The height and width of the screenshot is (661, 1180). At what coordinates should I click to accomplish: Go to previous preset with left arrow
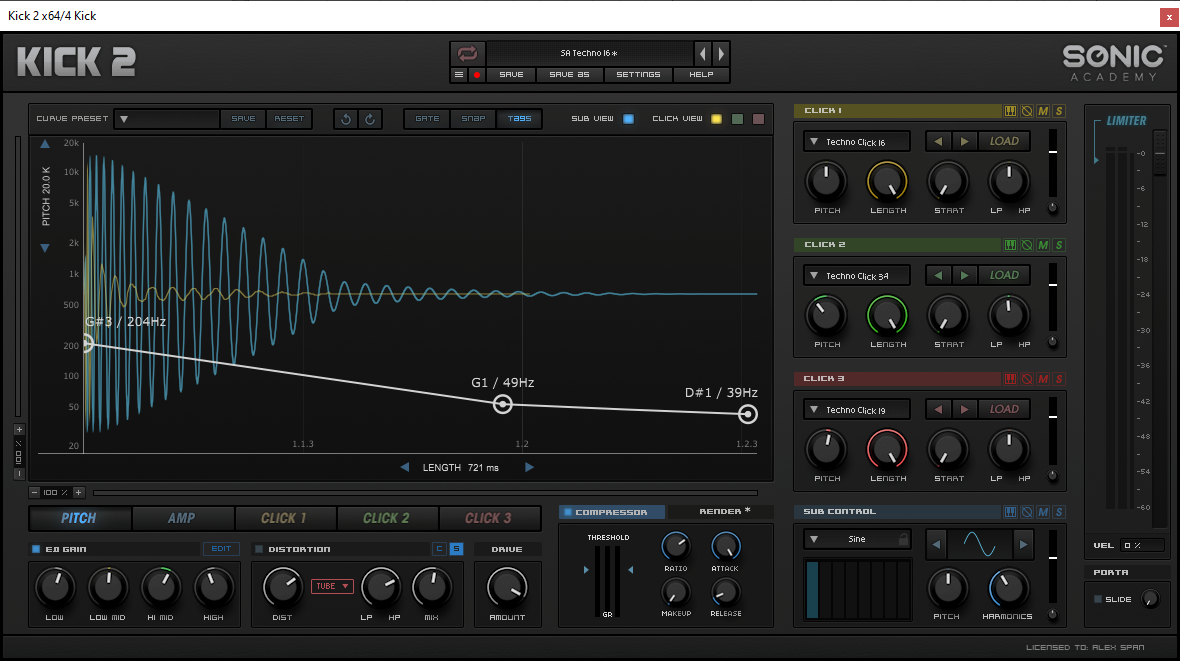pos(703,53)
